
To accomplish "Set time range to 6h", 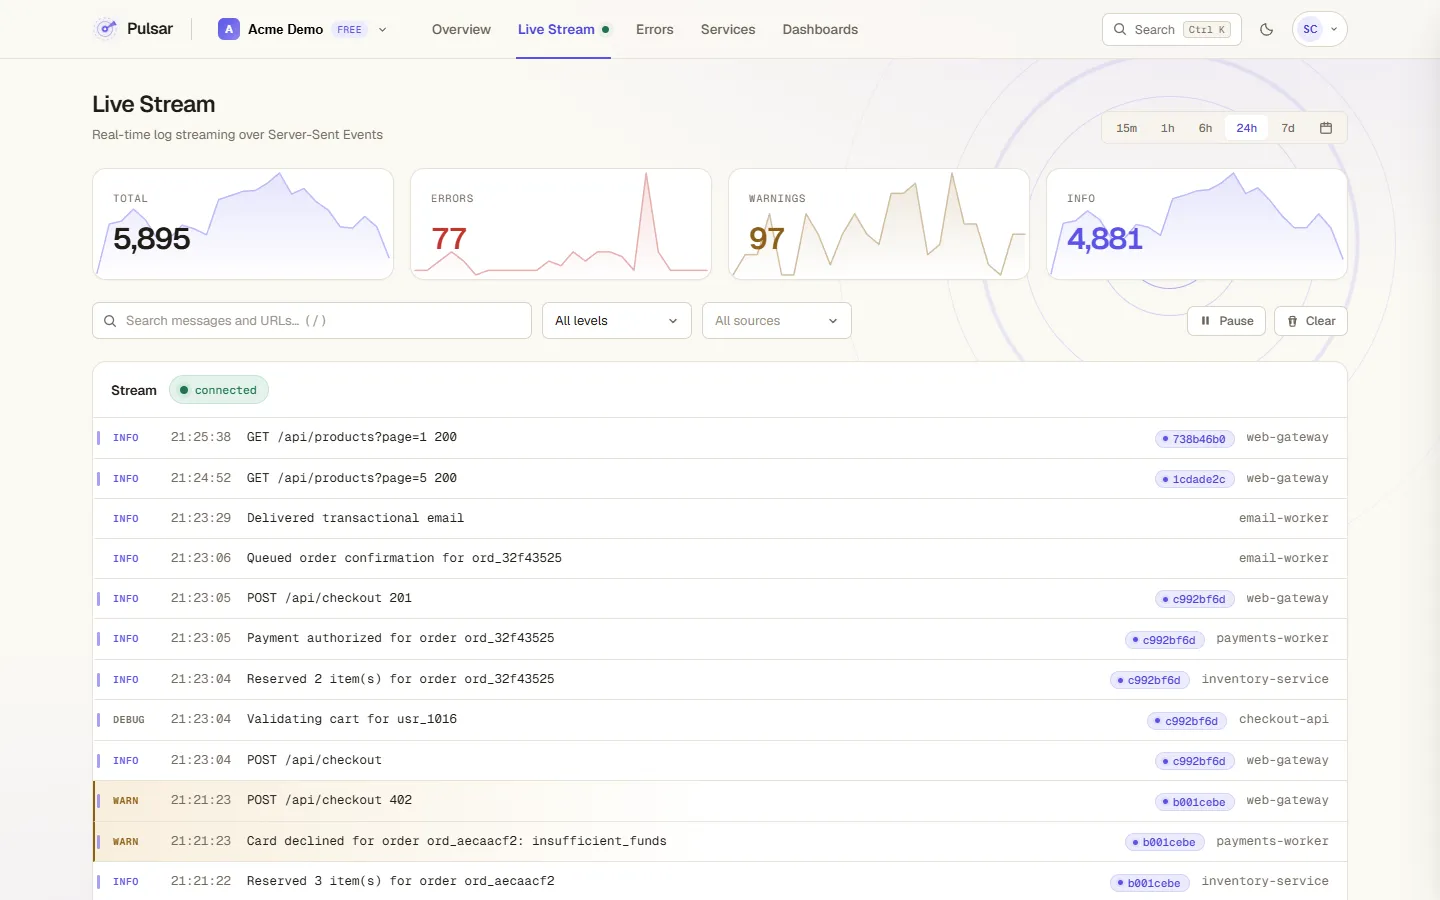I will click(x=1206, y=128).
